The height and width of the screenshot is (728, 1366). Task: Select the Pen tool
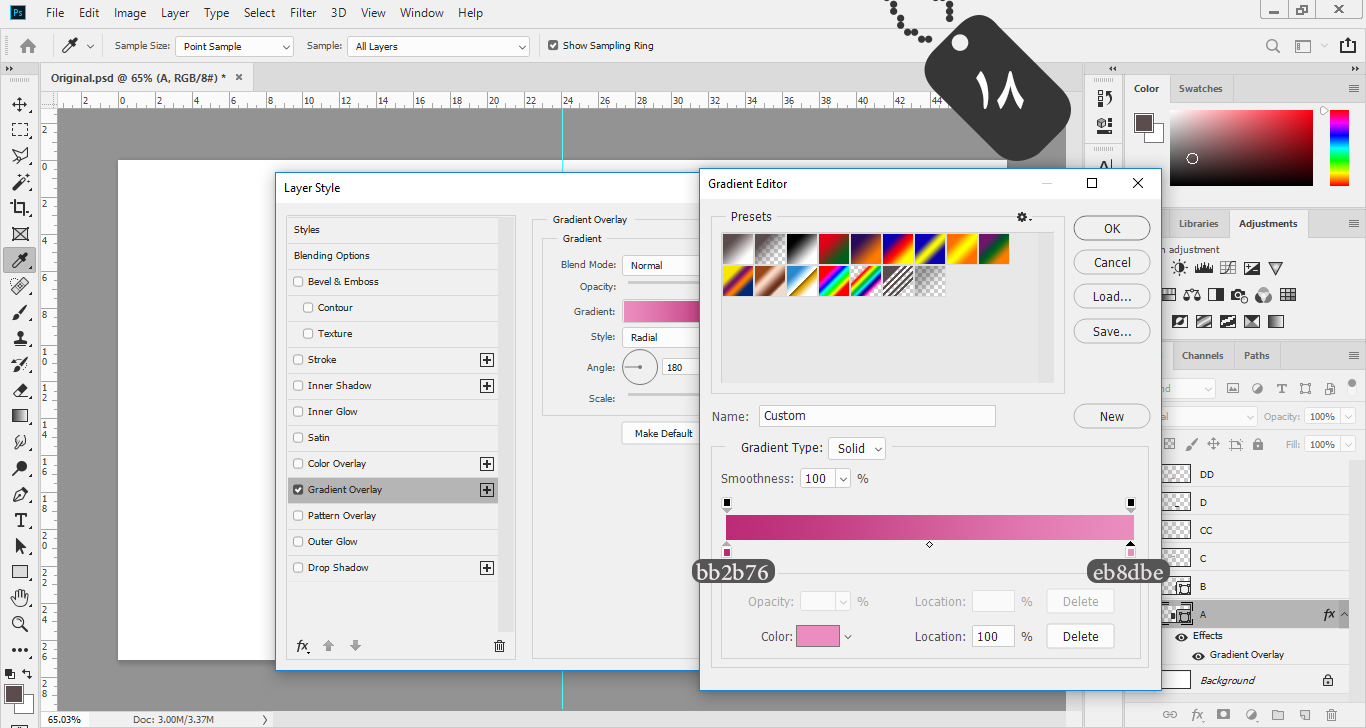point(20,494)
